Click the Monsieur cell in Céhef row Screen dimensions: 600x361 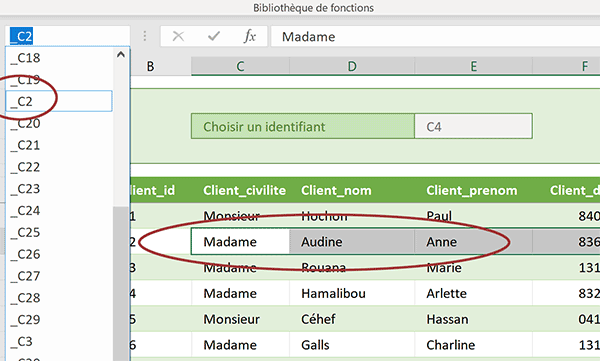(x=240, y=319)
